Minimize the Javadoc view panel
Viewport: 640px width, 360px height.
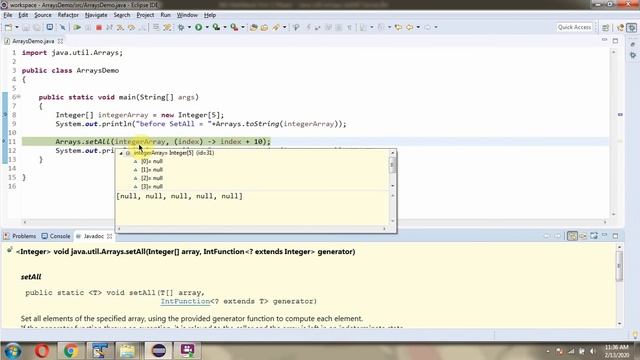pyautogui.click(x=604, y=236)
